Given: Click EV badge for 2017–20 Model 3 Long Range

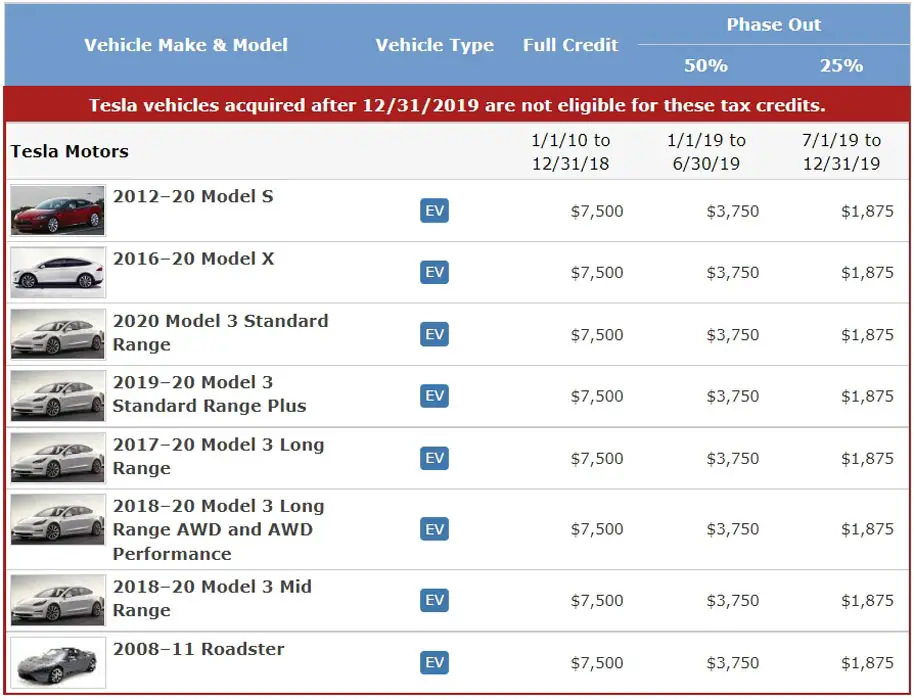Looking at the screenshot, I should click(x=434, y=458).
